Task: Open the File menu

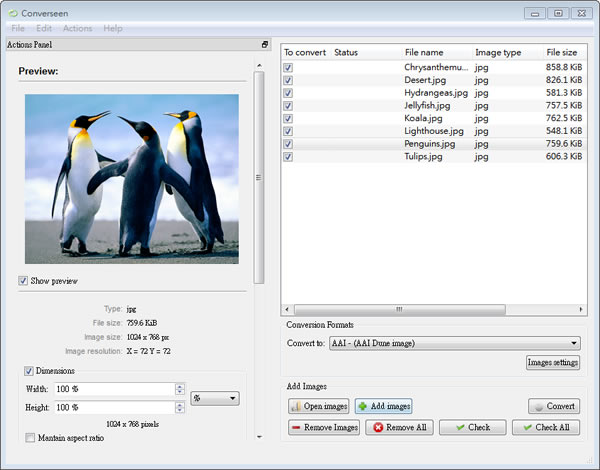Action: pyautogui.click(x=18, y=28)
